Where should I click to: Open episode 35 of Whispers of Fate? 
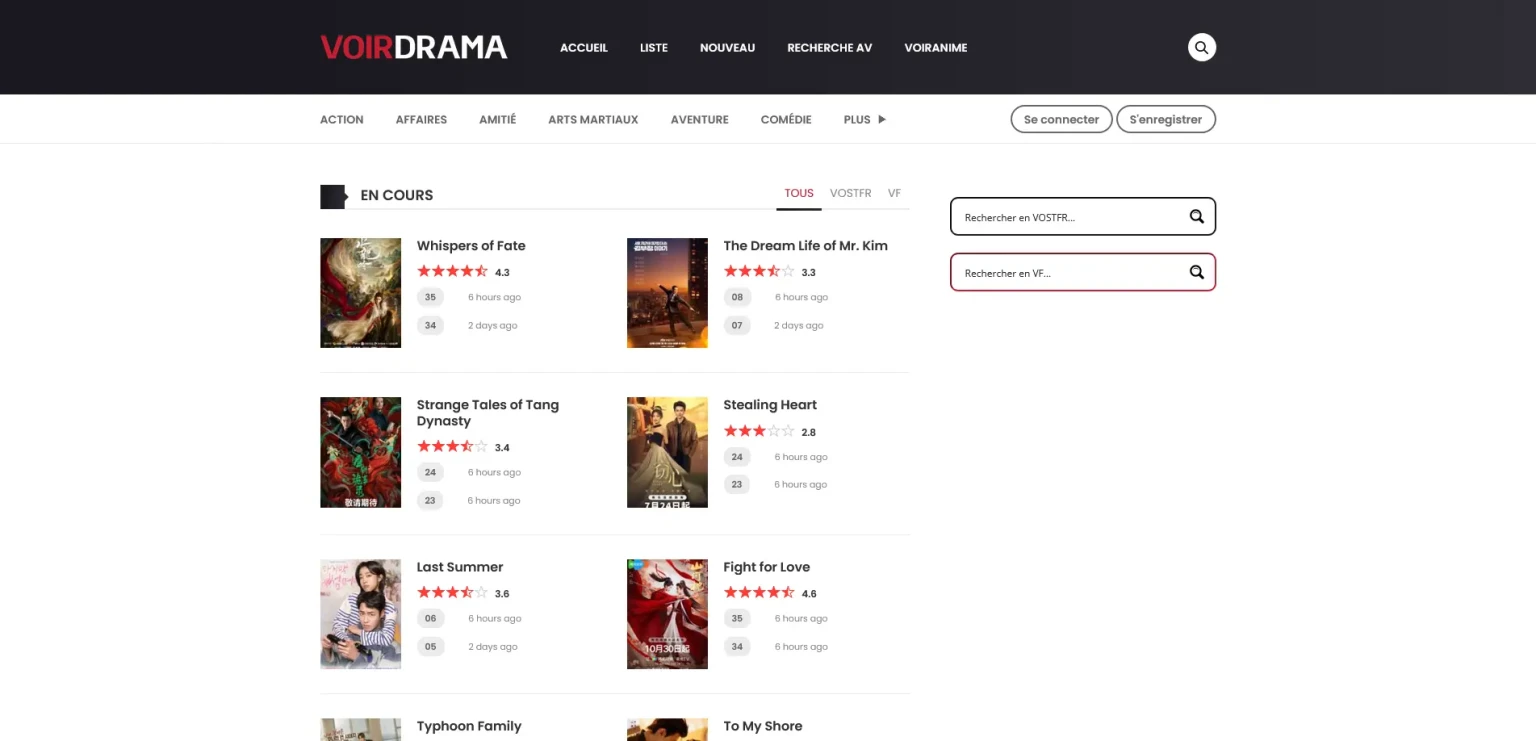(430, 297)
